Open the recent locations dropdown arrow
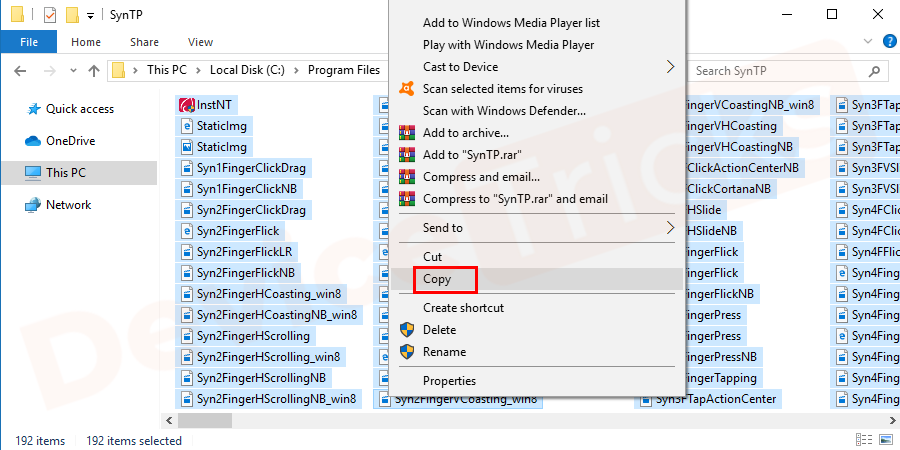The height and width of the screenshot is (450, 900). coord(73,71)
